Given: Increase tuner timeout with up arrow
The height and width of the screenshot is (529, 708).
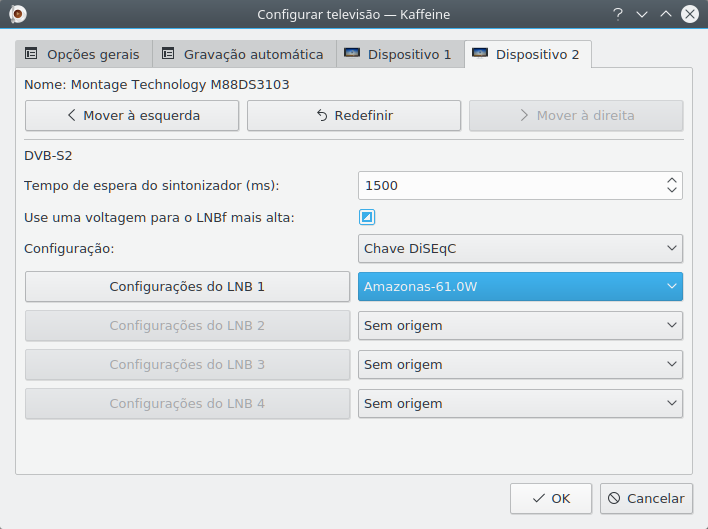Looking at the screenshot, I should pyautogui.click(x=671, y=180).
